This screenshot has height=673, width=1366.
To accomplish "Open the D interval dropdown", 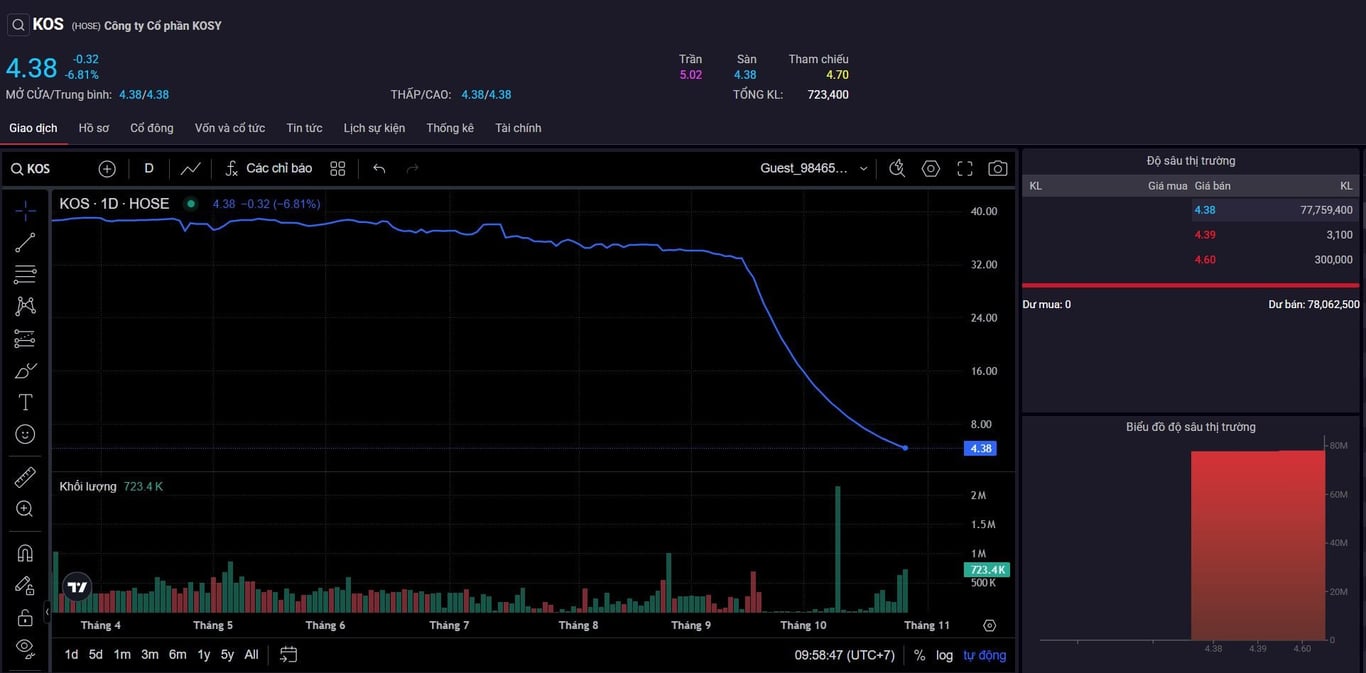I will [x=149, y=168].
